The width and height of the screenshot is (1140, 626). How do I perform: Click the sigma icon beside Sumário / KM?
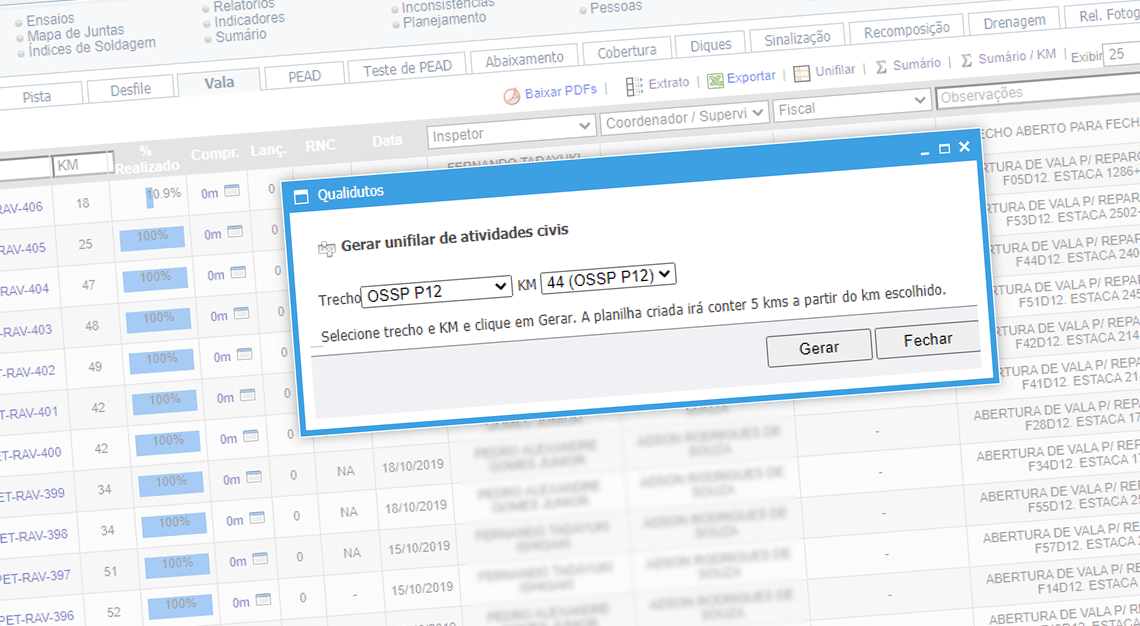966,60
